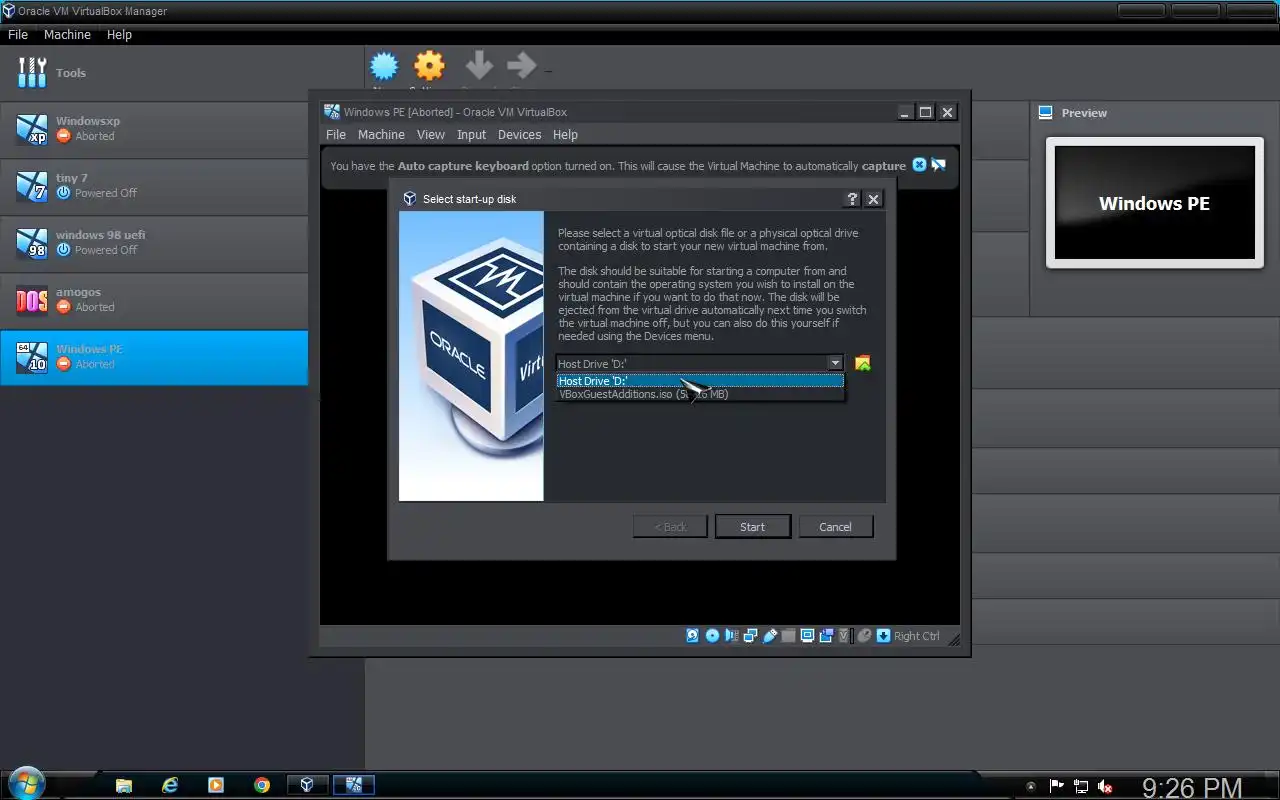Select the Windows PE virtual machine entry
The image size is (1280, 800).
(x=154, y=357)
